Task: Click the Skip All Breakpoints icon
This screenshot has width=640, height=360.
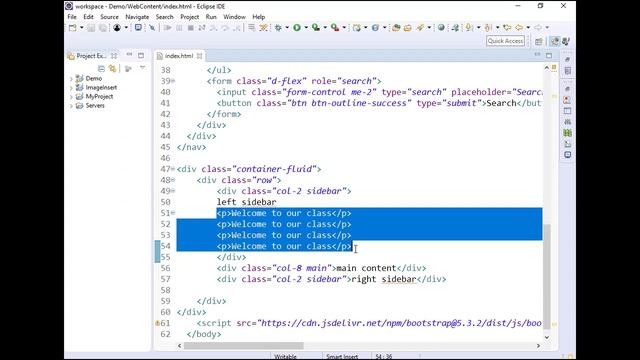Action: [x=152, y=28]
